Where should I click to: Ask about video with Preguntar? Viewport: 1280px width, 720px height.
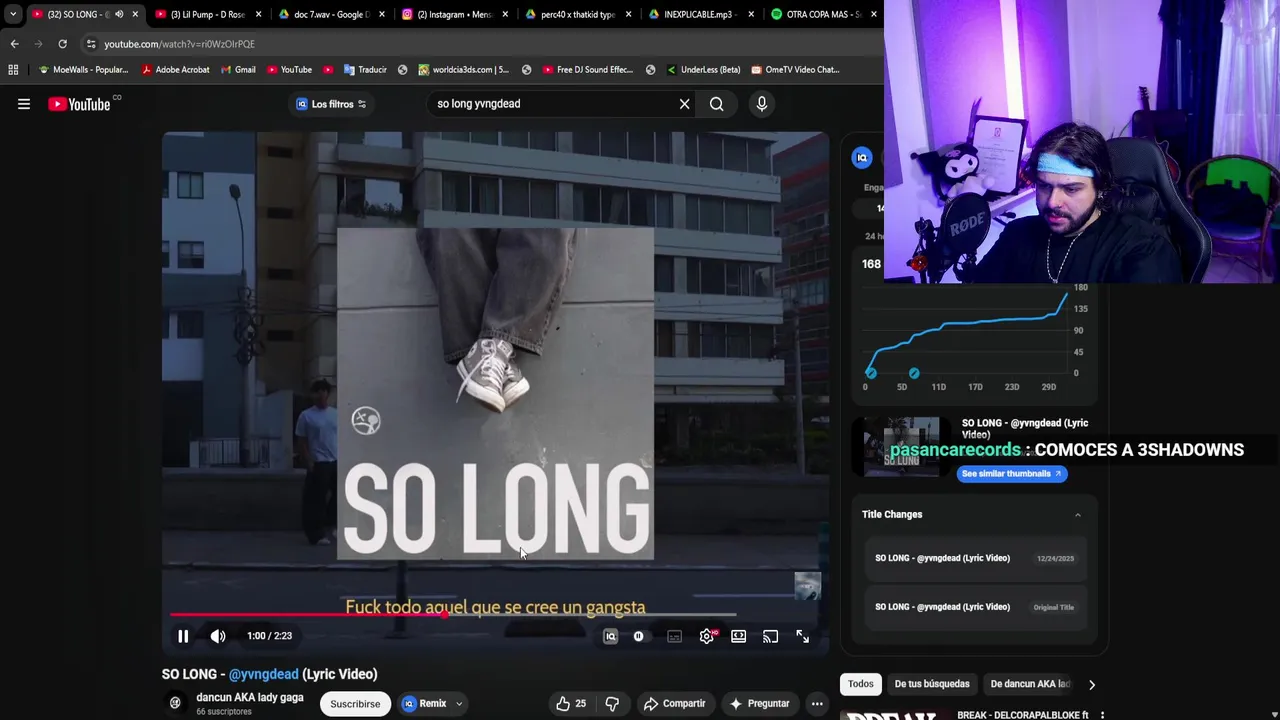click(x=759, y=704)
